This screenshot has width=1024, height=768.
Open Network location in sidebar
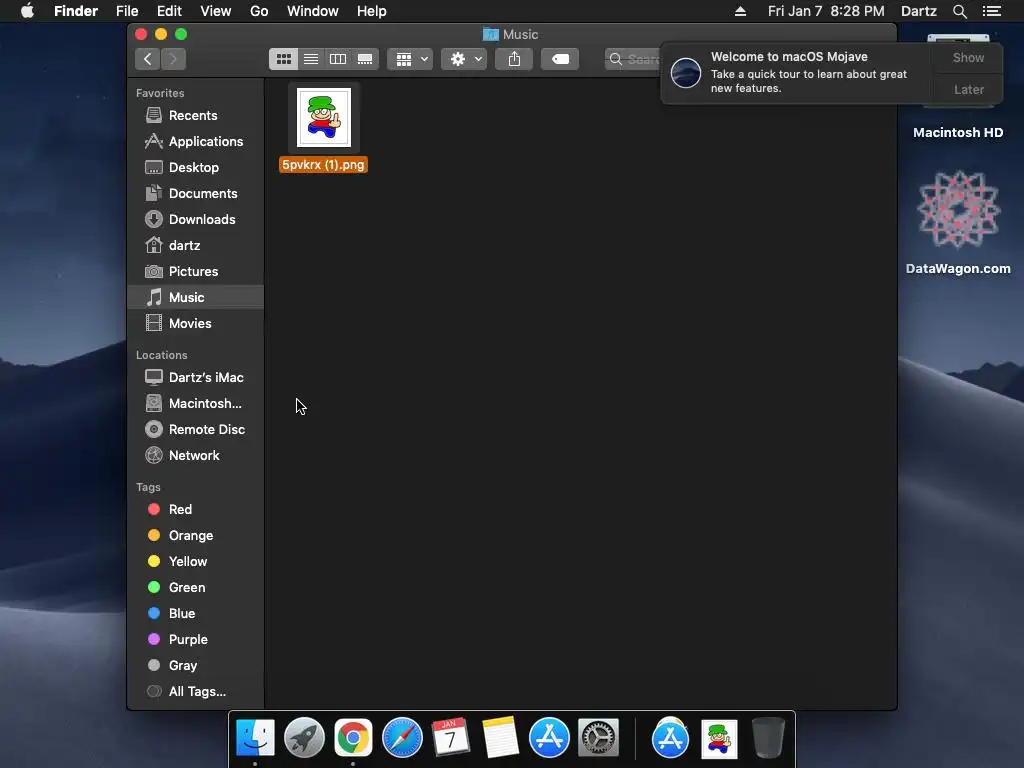(195, 455)
